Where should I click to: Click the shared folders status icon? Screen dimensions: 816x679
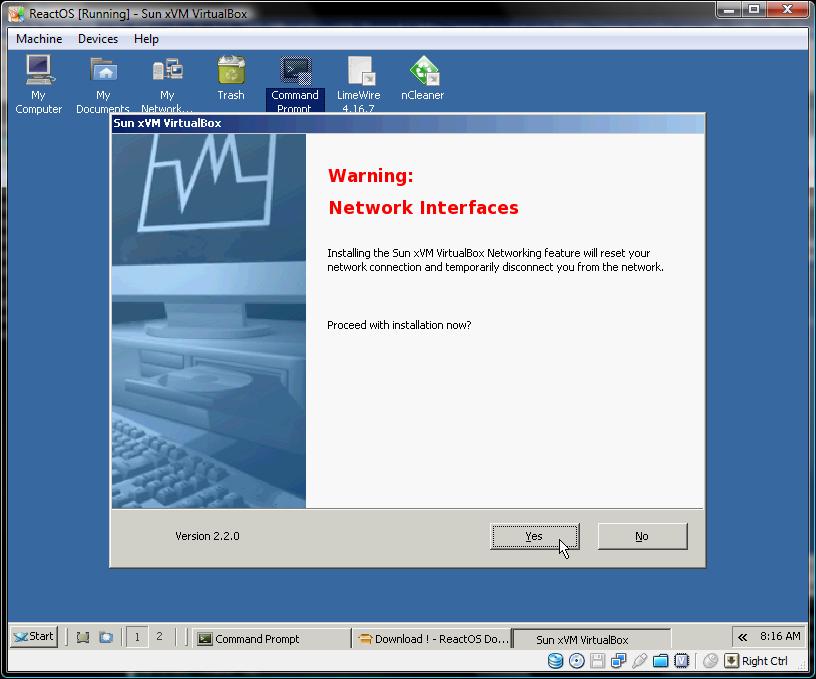click(660, 661)
